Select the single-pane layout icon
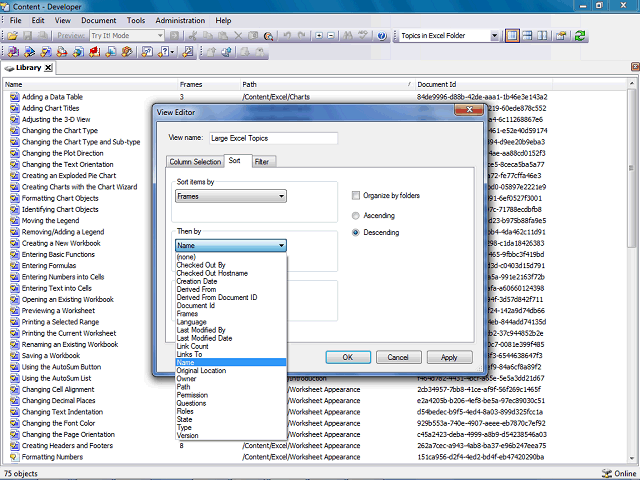Viewport: 640px width, 480px height. click(512, 36)
